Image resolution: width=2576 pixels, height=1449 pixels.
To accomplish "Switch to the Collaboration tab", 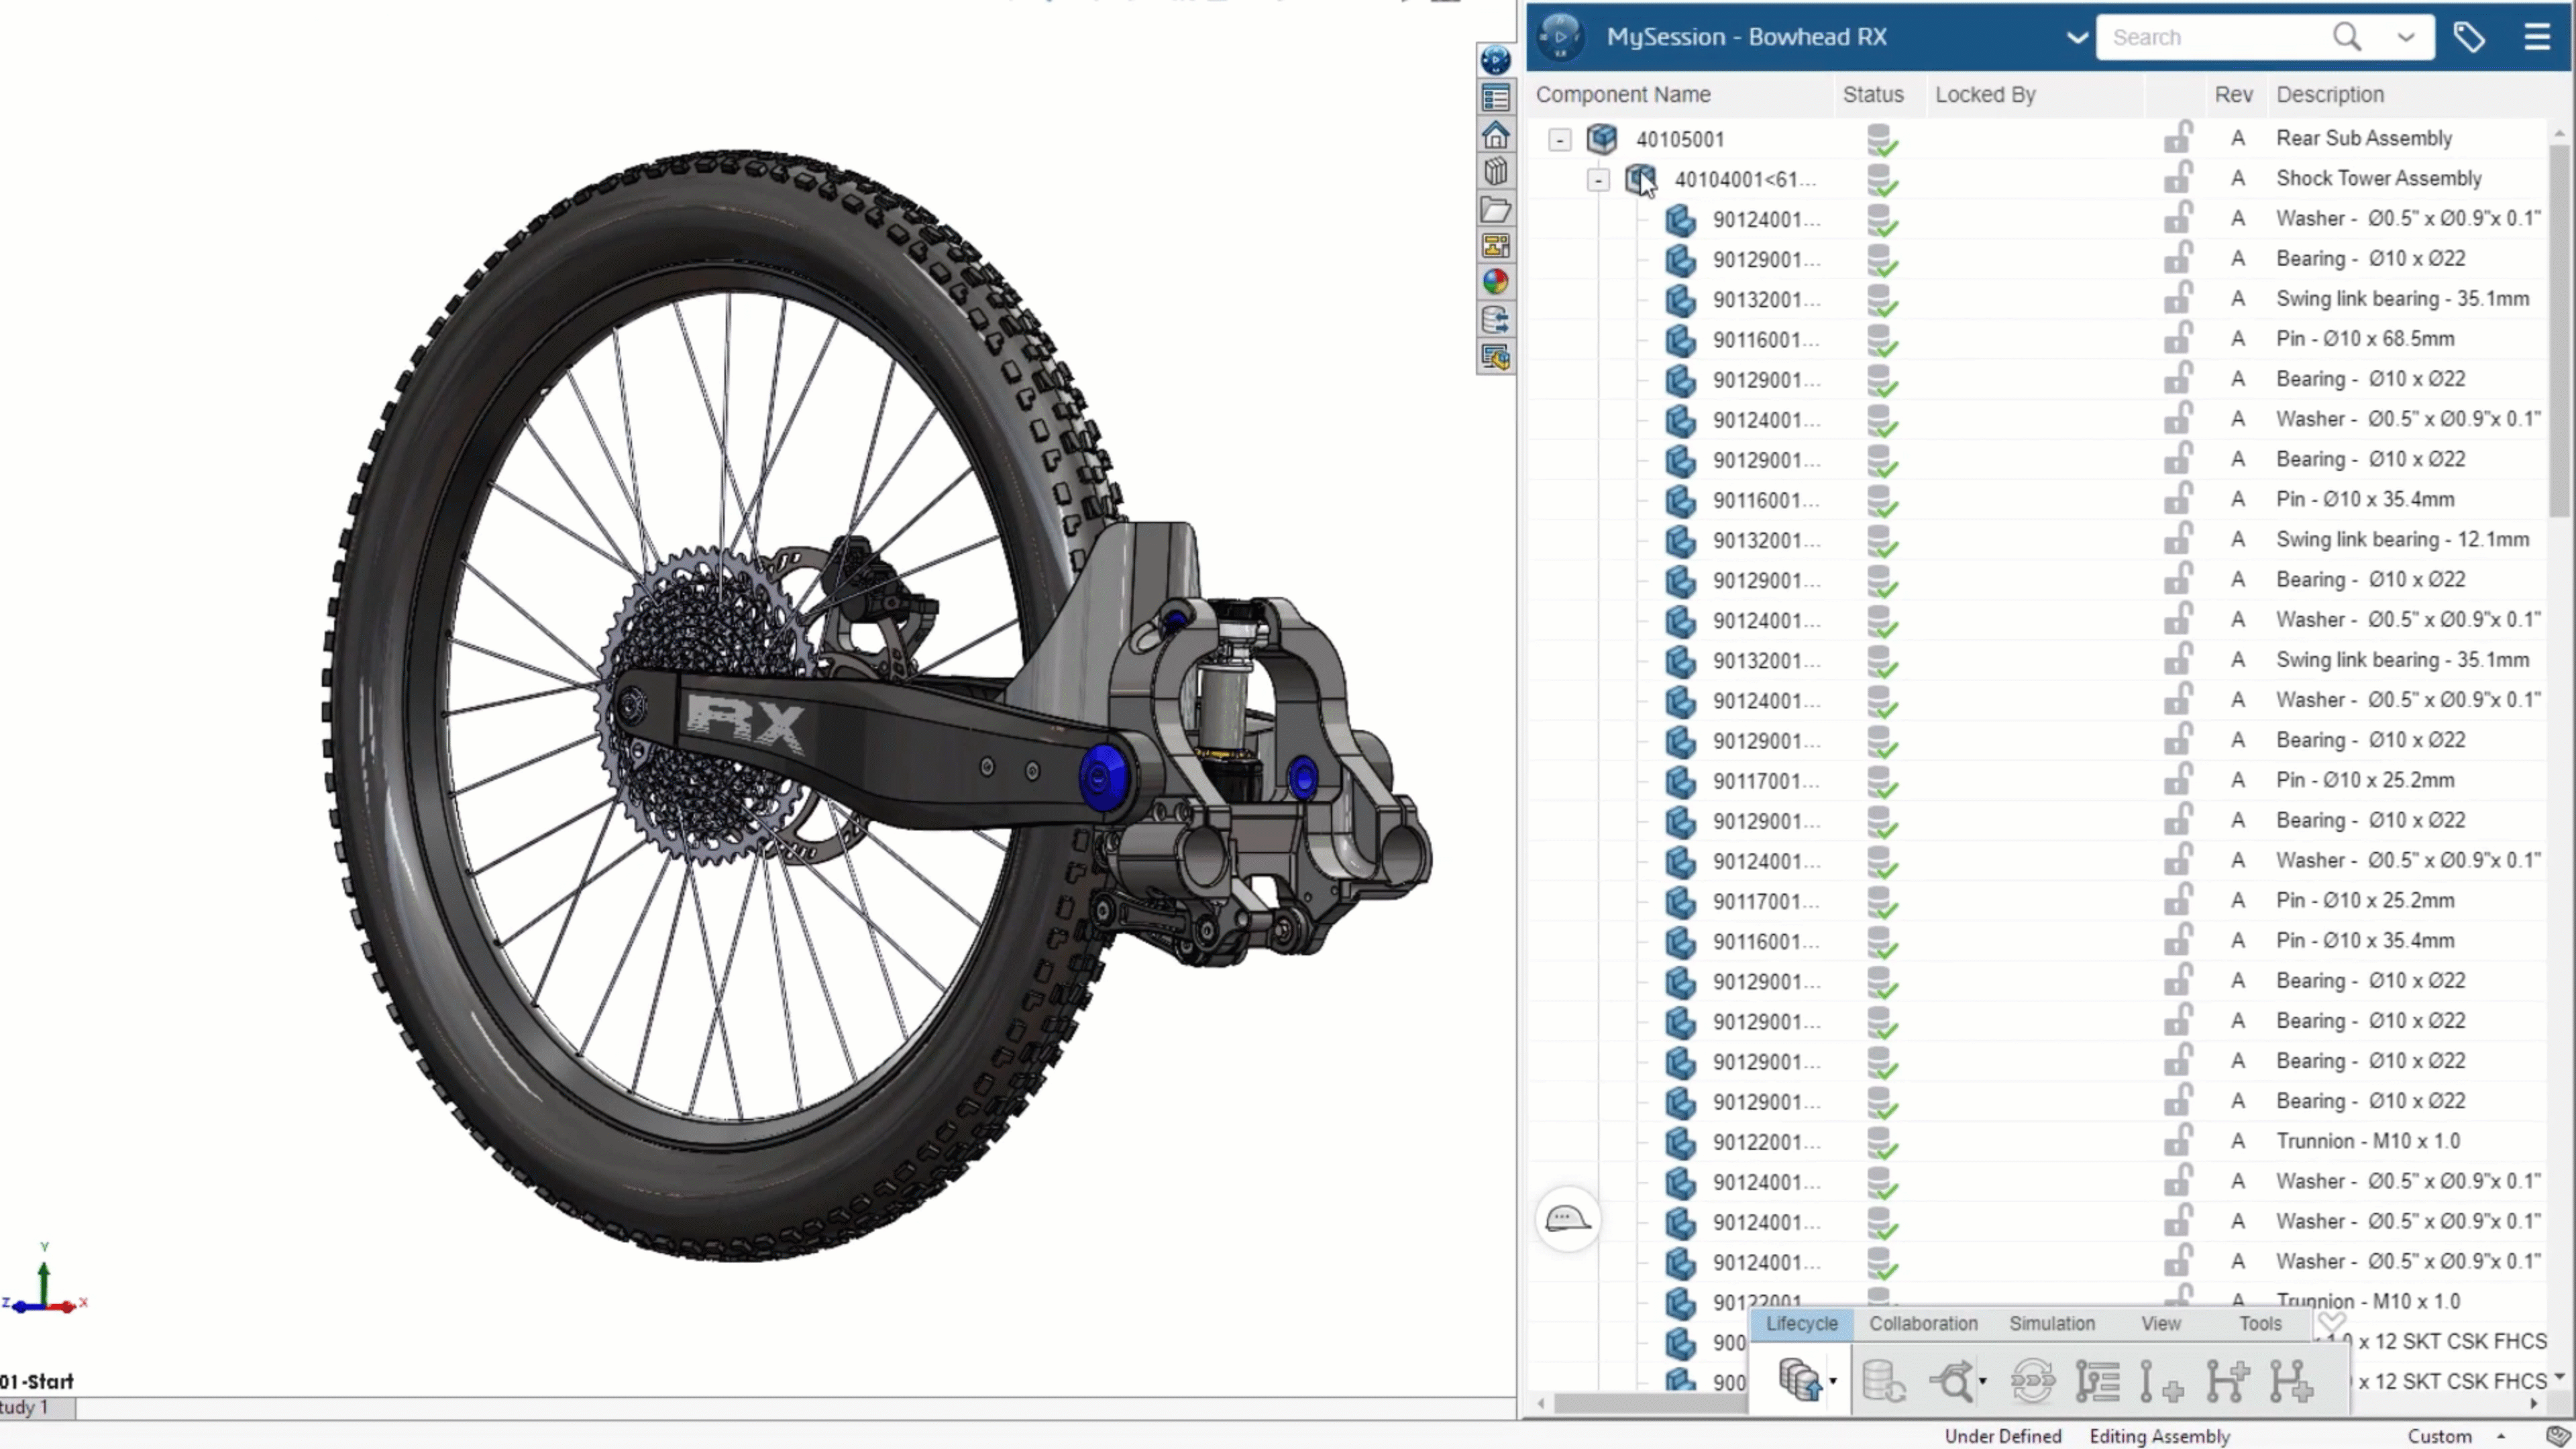I will coord(1923,1323).
